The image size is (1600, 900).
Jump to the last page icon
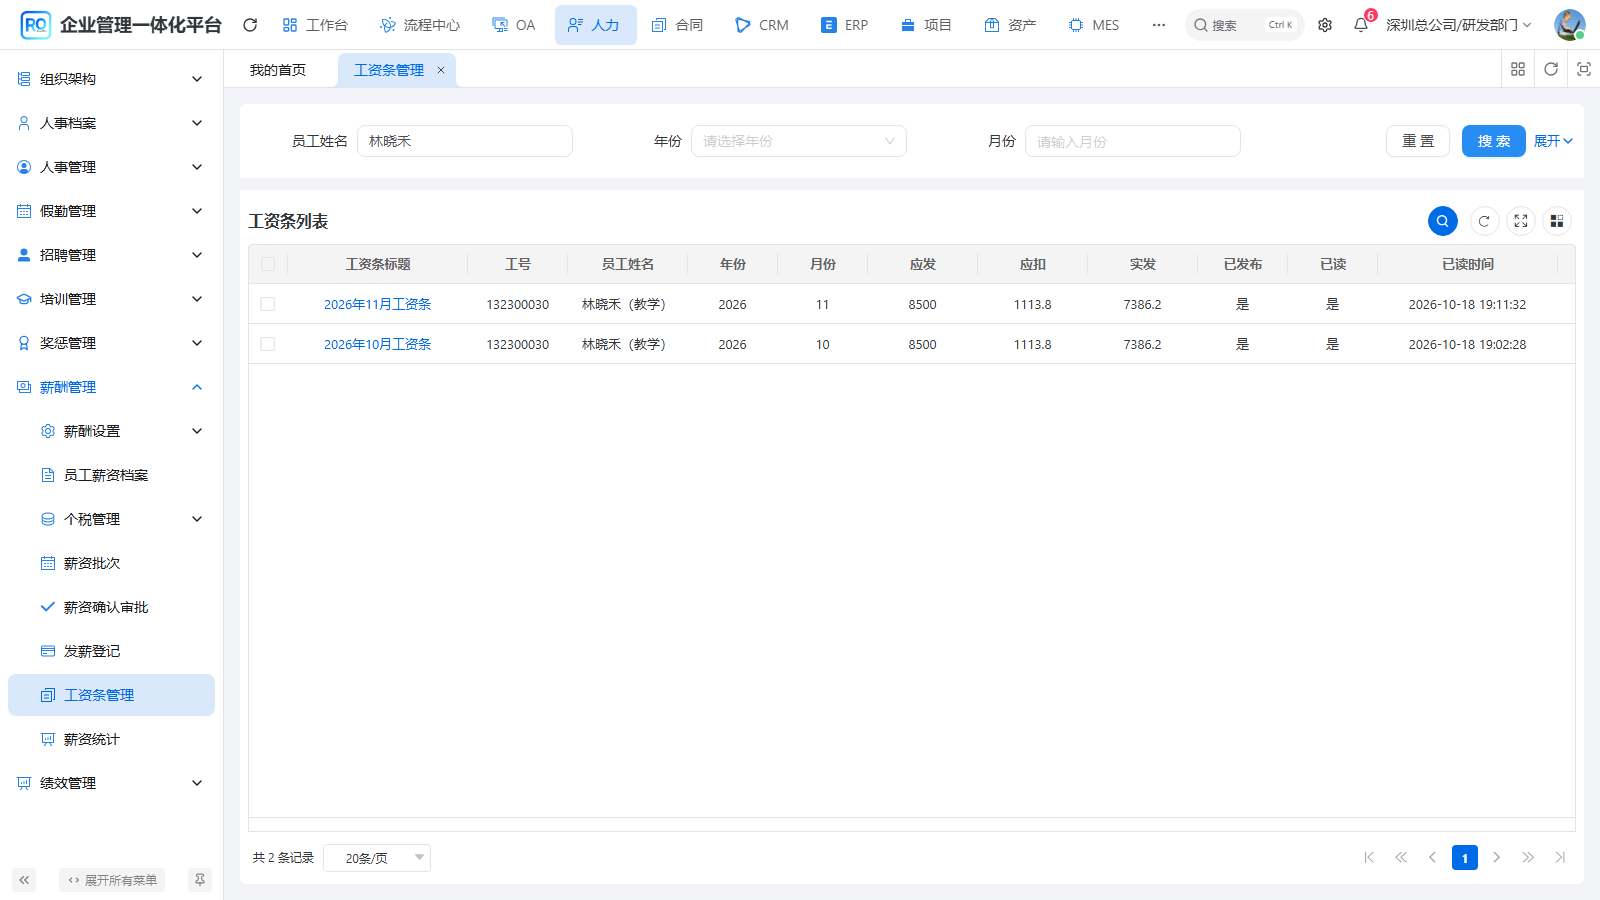[x=1560, y=857]
